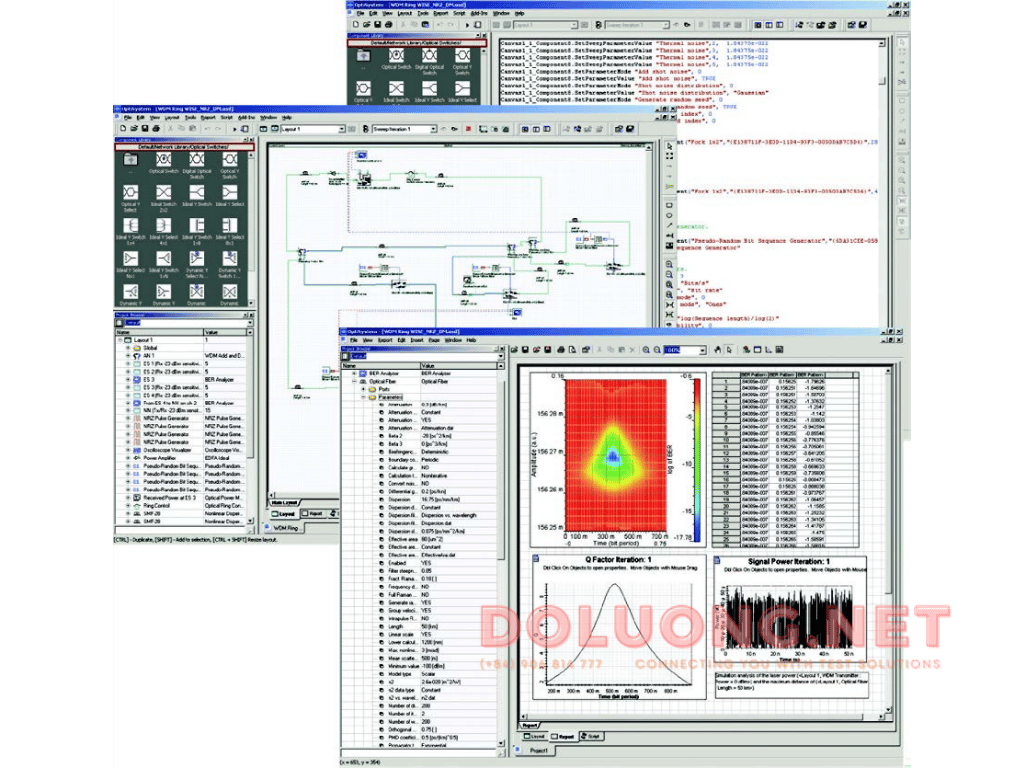Collapse the Parameters folder under Optical Fiber
1024x768 pixels.
363,397
